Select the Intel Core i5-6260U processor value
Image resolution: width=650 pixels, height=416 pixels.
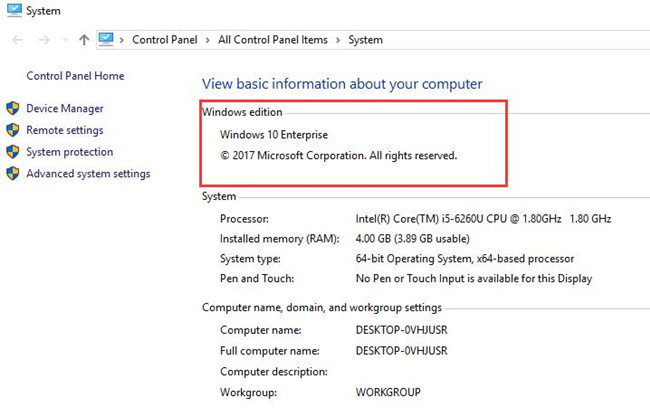(x=483, y=219)
